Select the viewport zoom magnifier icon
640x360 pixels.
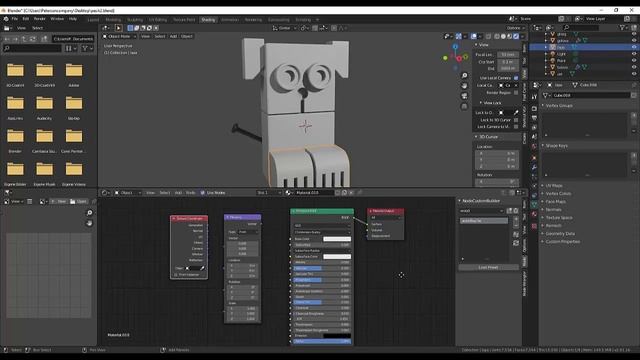464,76
